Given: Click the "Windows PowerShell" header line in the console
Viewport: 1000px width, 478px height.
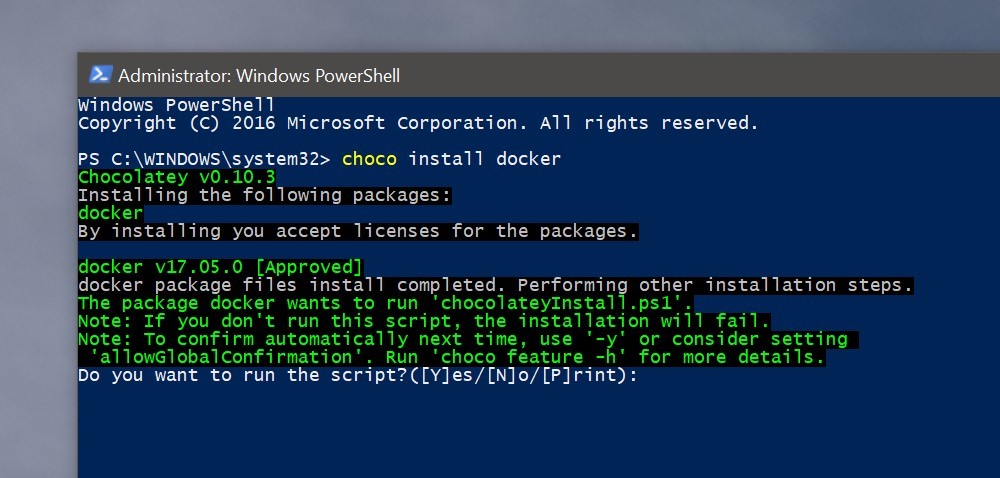Looking at the screenshot, I should click(x=176, y=105).
